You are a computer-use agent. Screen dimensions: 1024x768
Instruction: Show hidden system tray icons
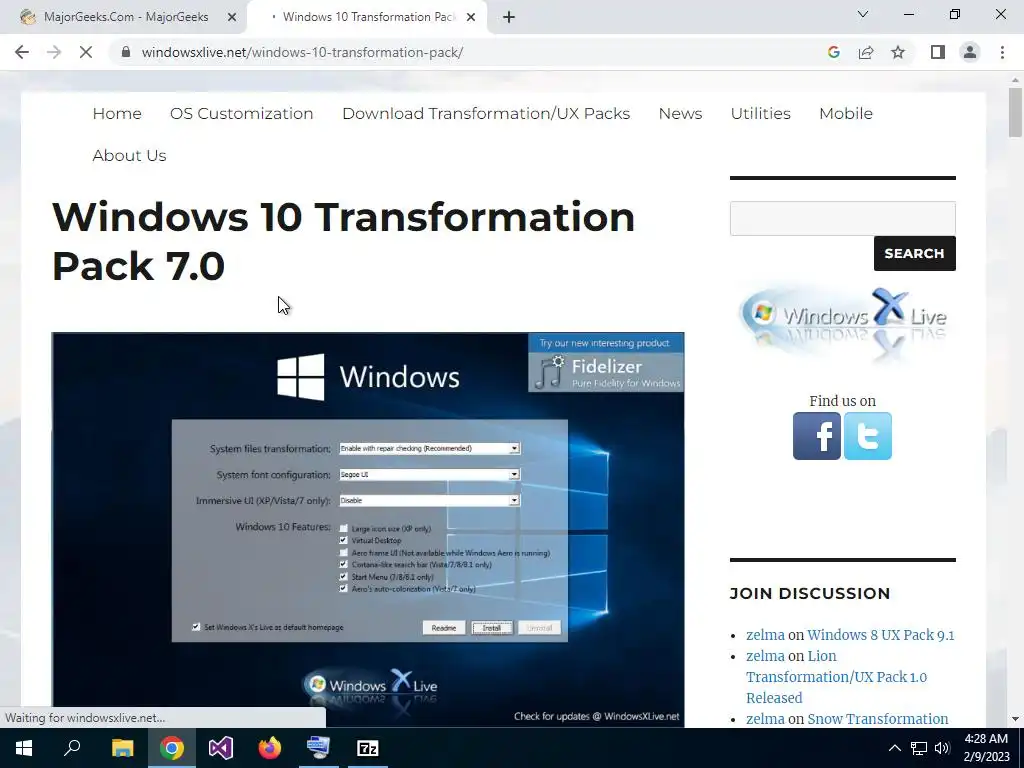click(895, 748)
